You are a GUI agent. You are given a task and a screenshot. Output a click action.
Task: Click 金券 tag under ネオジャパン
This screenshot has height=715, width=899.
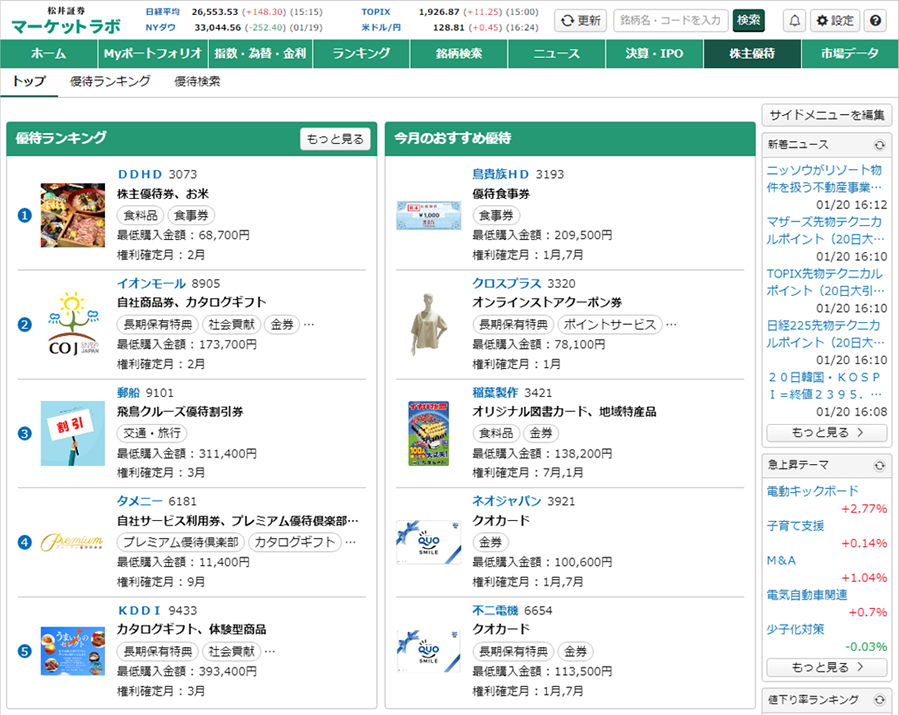pyautogui.click(x=490, y=542)
